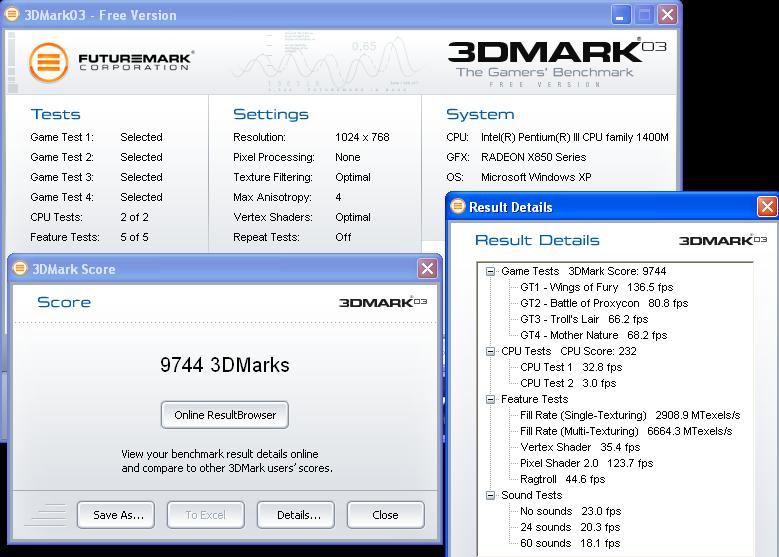Click the Intel Pentium III CPU text

click(x=575, y=137)
